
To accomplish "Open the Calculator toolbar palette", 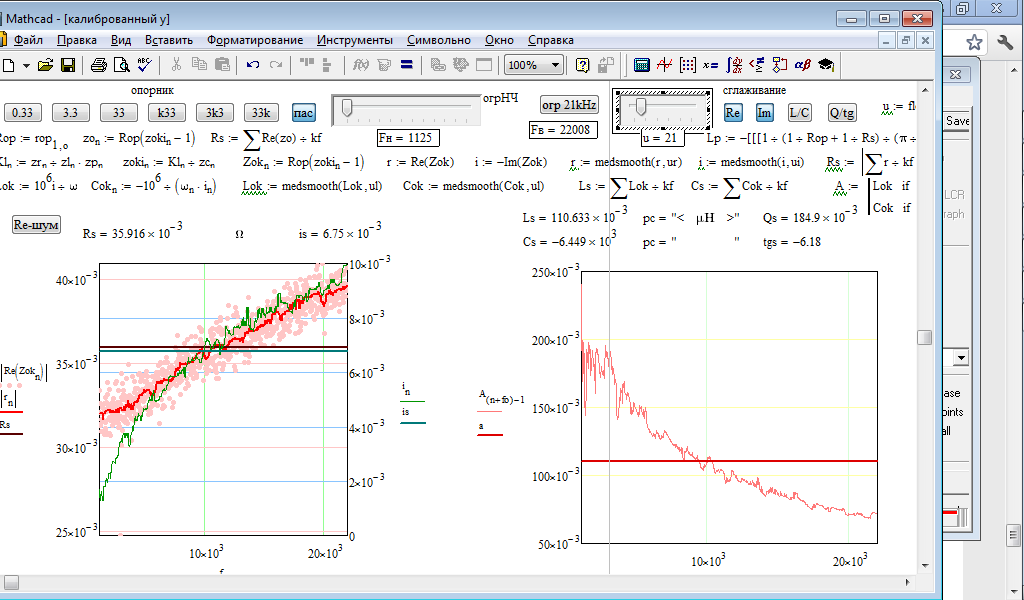I will point(642,65).
